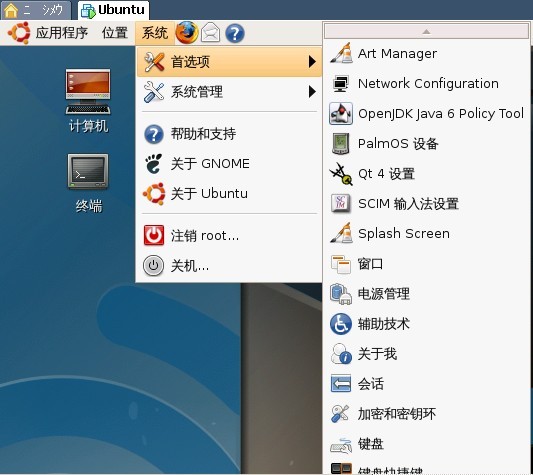The width and height of the screenshot is (533, 475).
Task: Choose 注销 root... to log out
Action: 229,235
